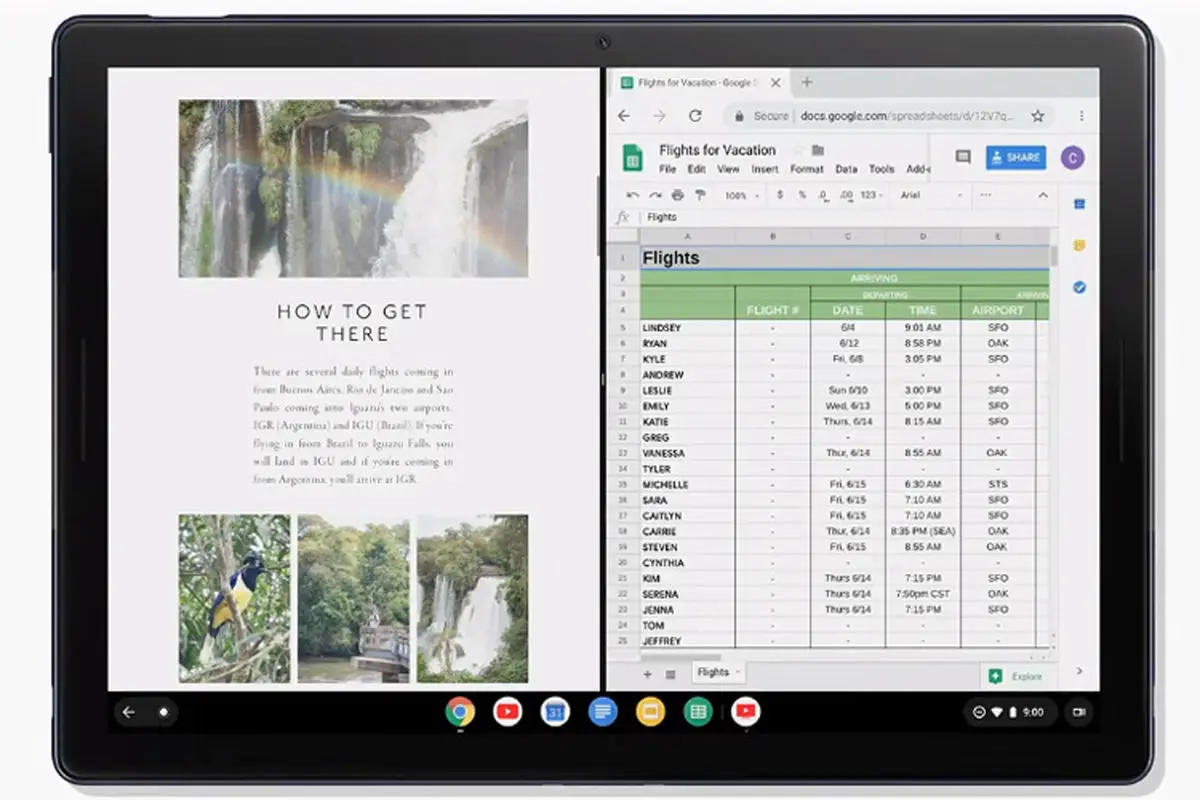Apply currency format with the dollar icon
The image size is (1200, 800).
click(x=780, y=195)
